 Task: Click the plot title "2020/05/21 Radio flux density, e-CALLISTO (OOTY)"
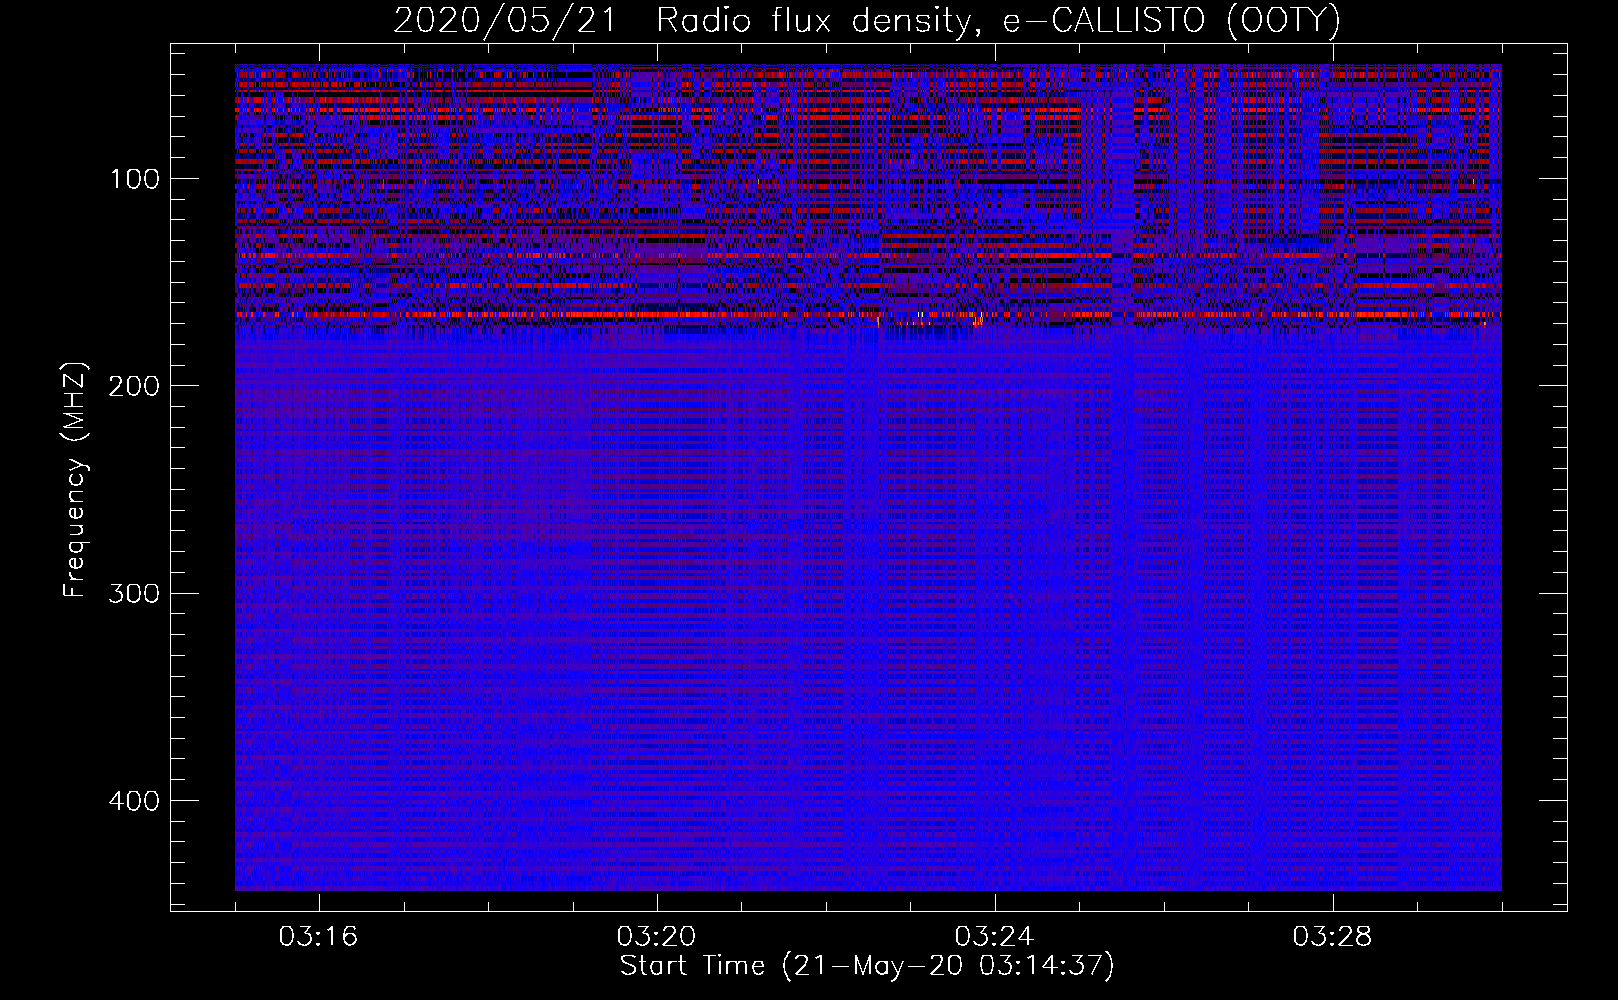pos(867,21)
